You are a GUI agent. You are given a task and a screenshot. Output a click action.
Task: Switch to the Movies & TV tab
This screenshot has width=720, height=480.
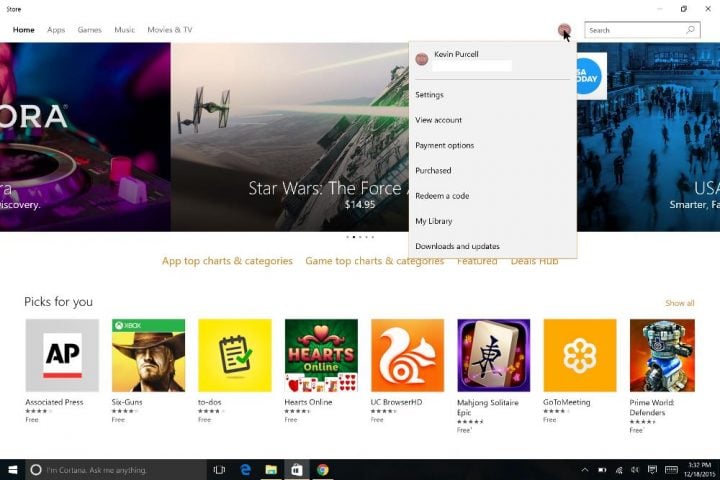170,30
